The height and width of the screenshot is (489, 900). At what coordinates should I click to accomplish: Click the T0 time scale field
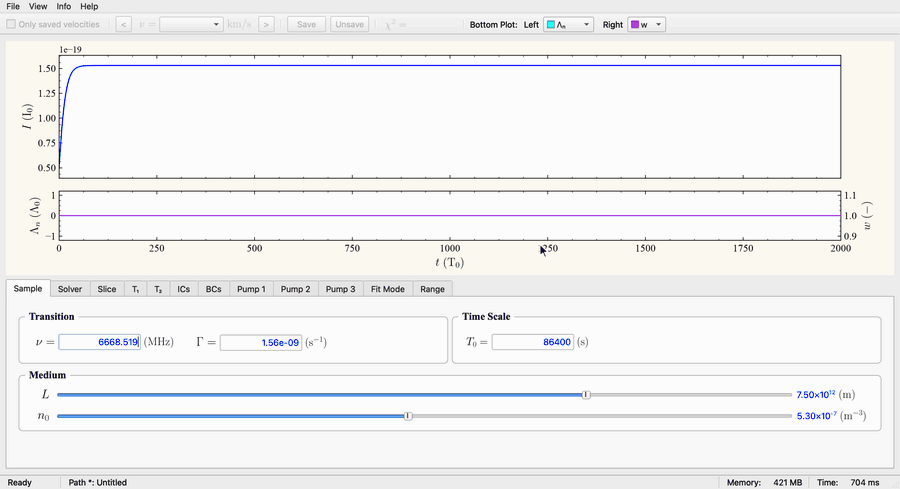click(533, 342)
